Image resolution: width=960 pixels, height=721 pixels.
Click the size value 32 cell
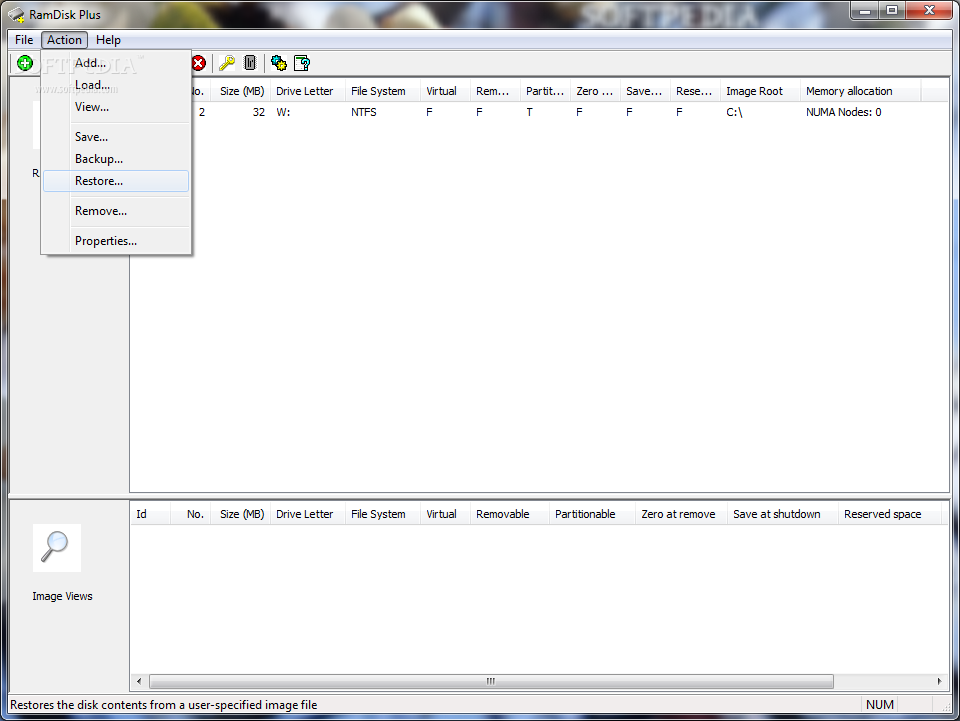click(x=259, y=112)
